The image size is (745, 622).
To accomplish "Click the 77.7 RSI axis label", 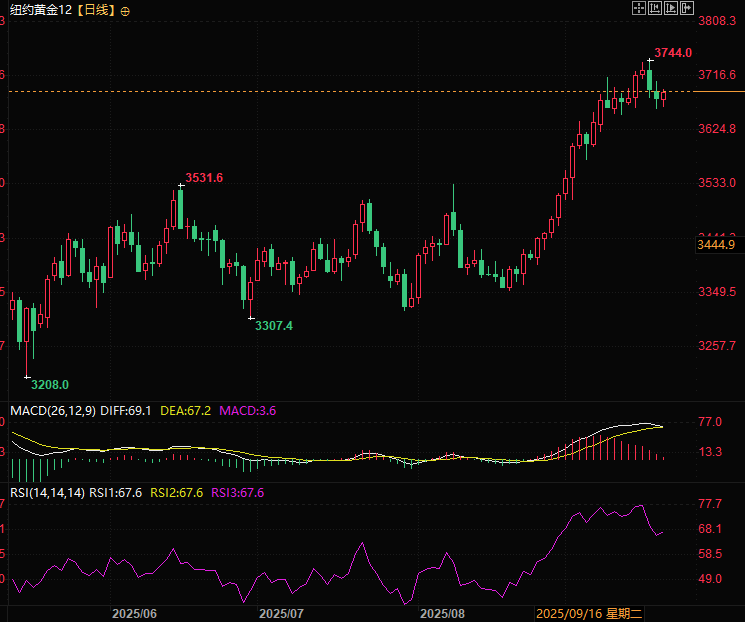I will (710, 504).
